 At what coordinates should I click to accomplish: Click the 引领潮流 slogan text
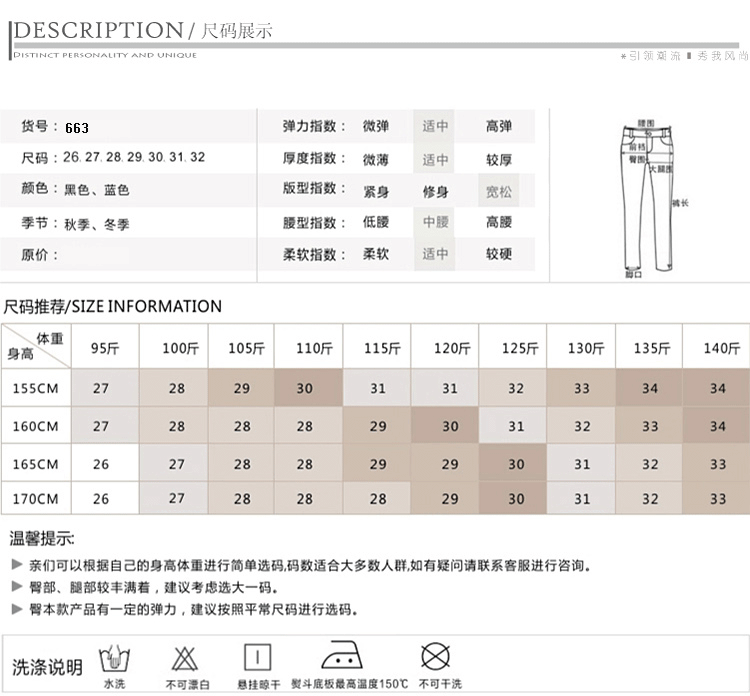[x=654, y=56]
